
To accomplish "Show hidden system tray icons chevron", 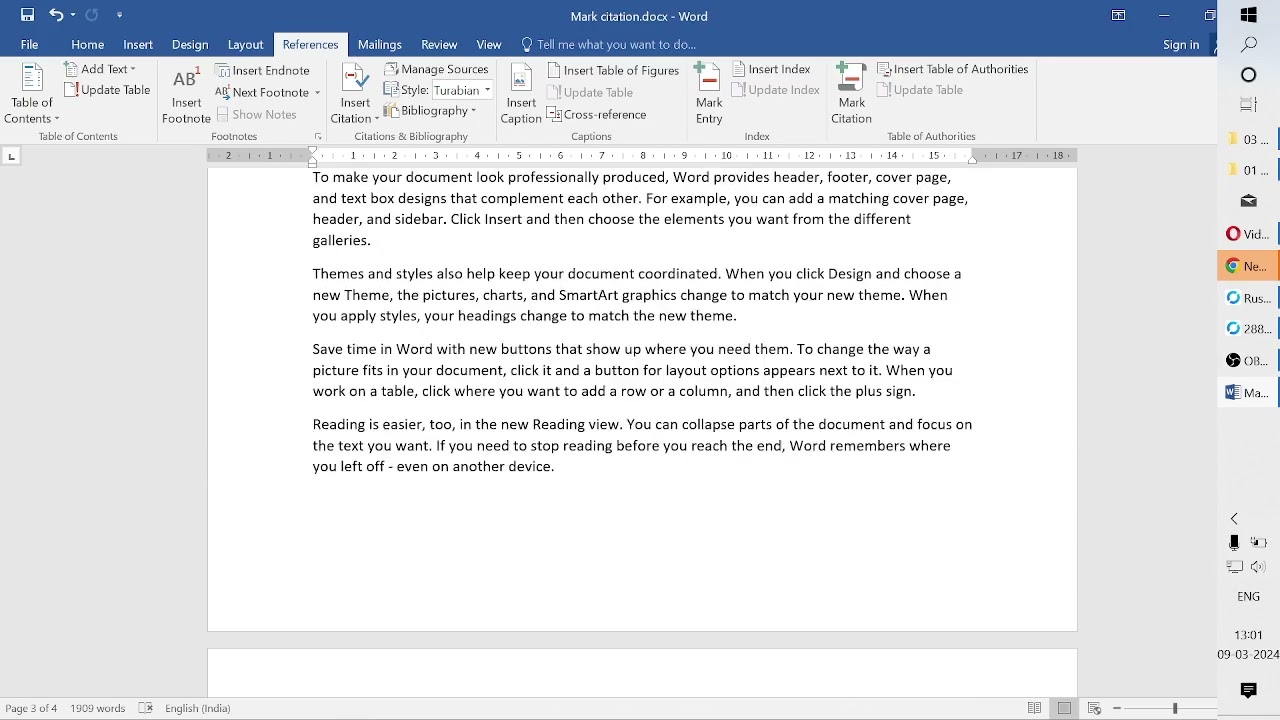I will pyautogui.click(x=1234, y=518).
